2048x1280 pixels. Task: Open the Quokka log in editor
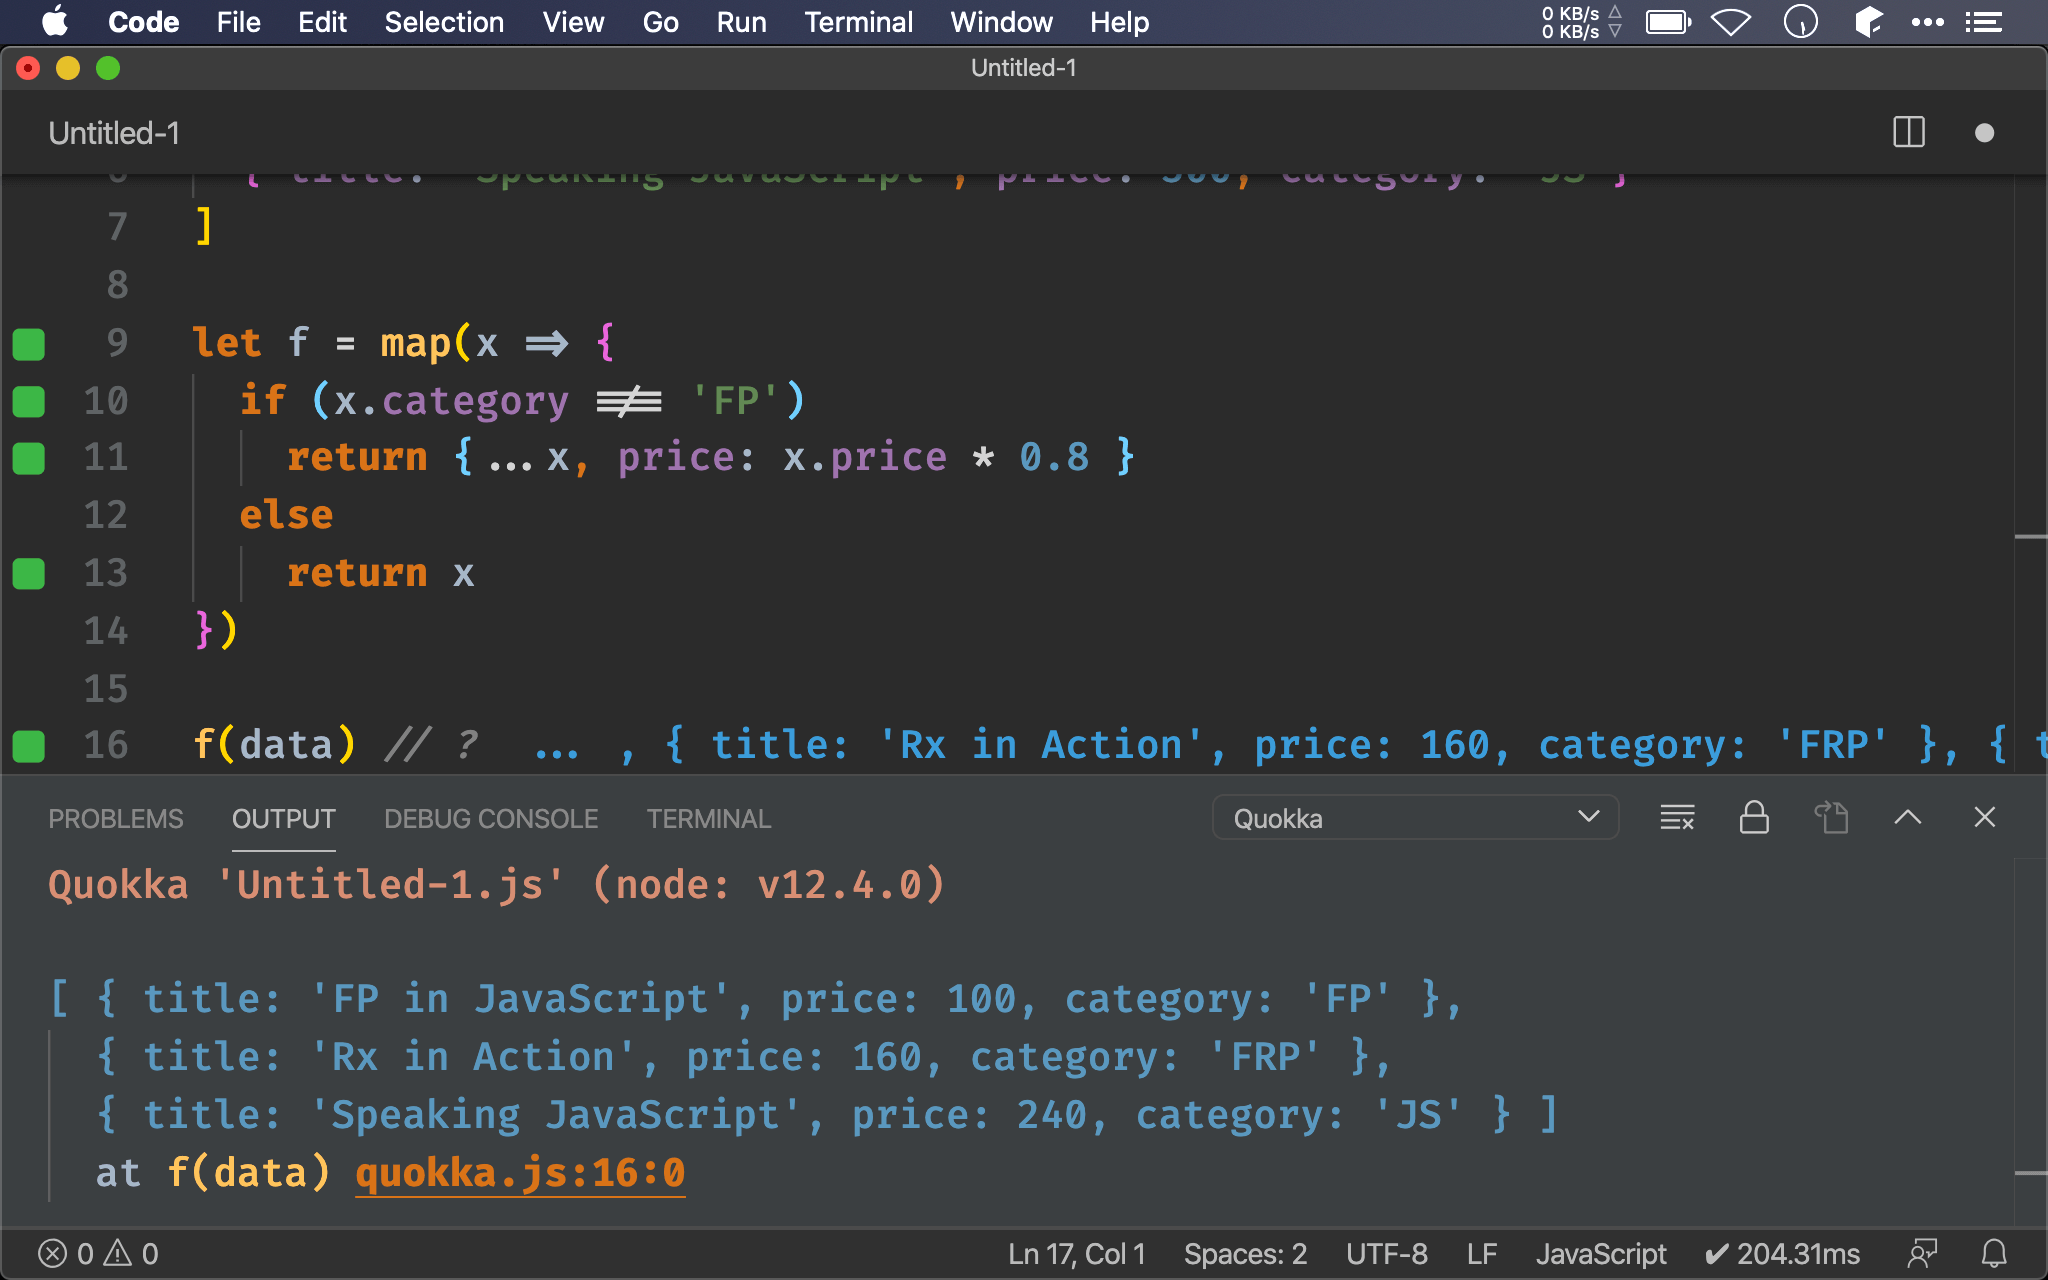tap(1831, 818)
